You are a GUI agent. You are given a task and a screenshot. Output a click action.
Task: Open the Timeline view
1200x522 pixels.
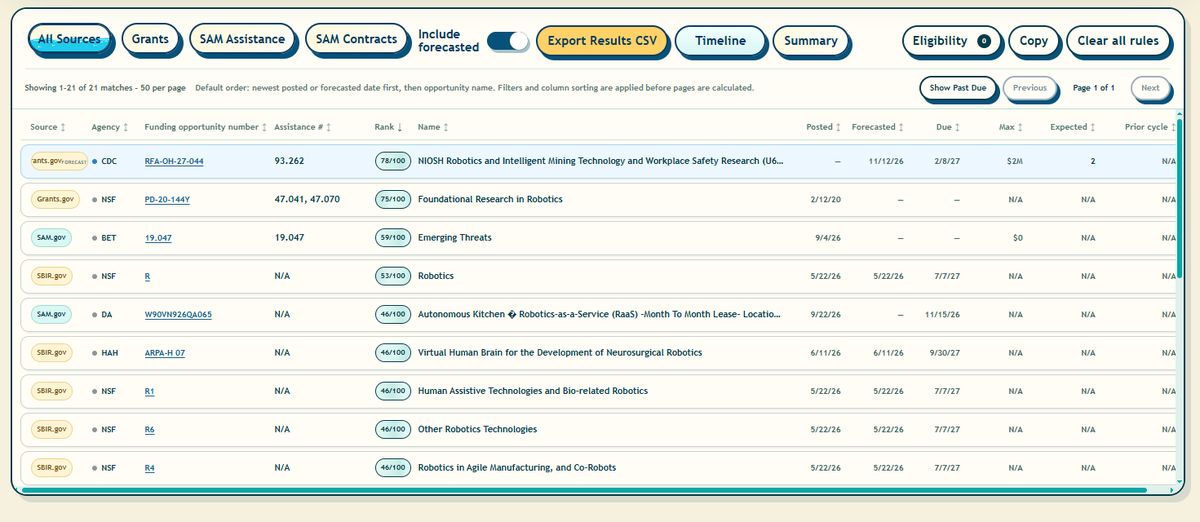point(720,41)
